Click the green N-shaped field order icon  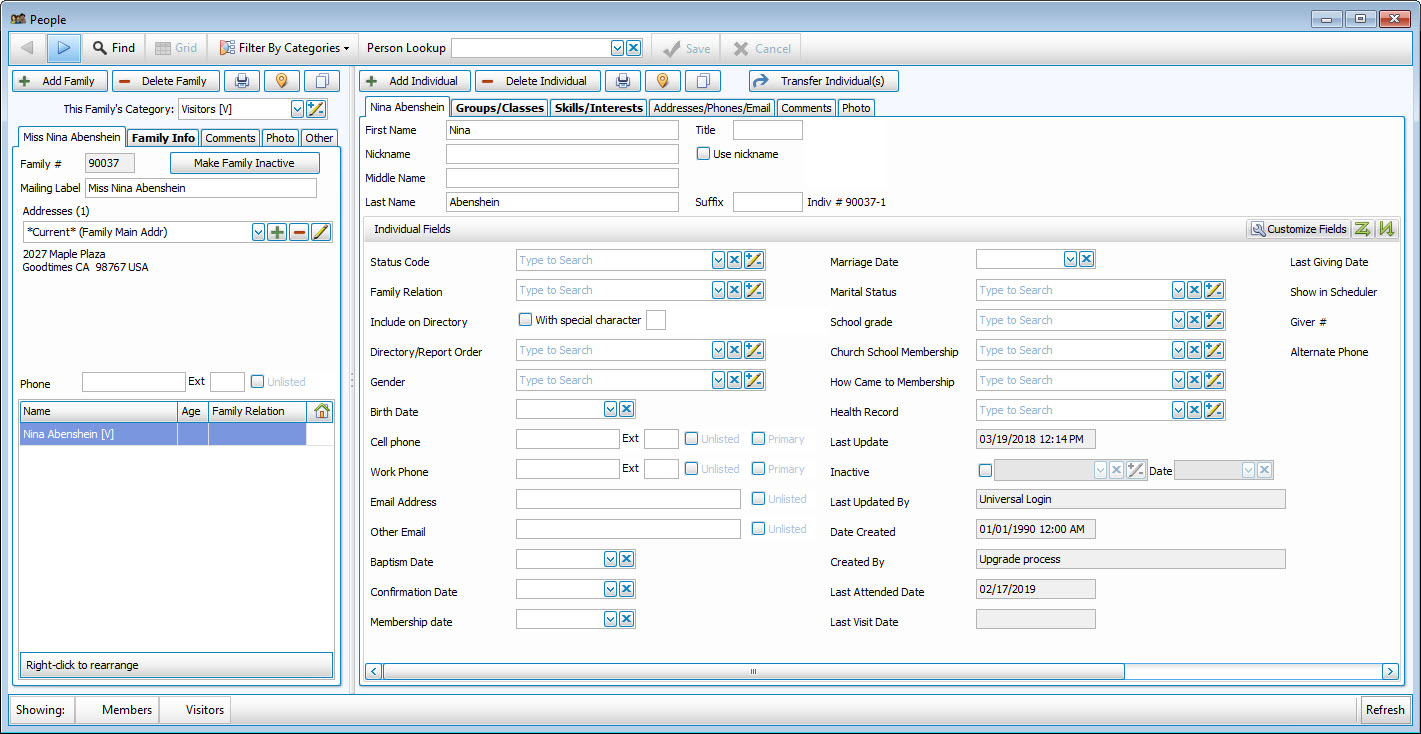1386,228
